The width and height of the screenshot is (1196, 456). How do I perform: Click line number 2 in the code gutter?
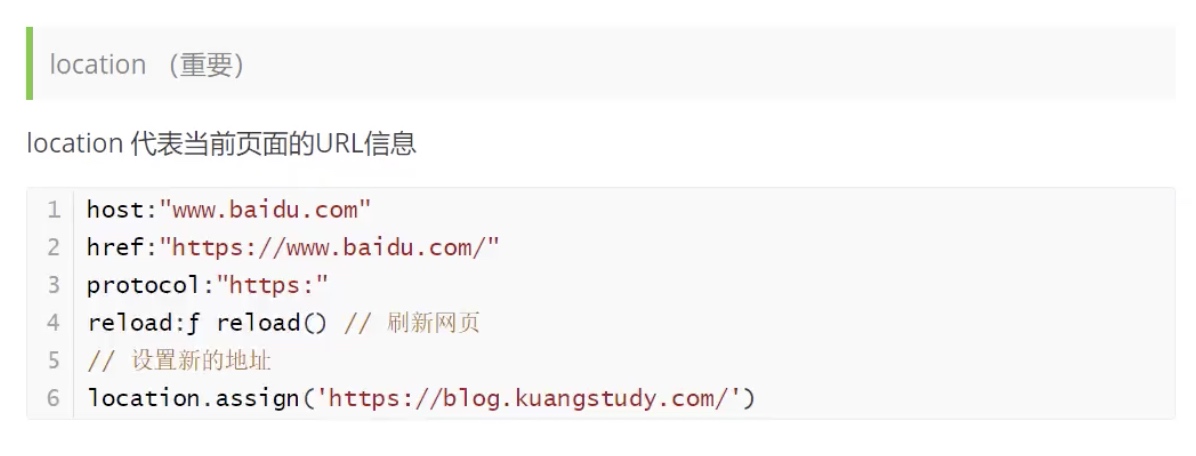[53, 247]
